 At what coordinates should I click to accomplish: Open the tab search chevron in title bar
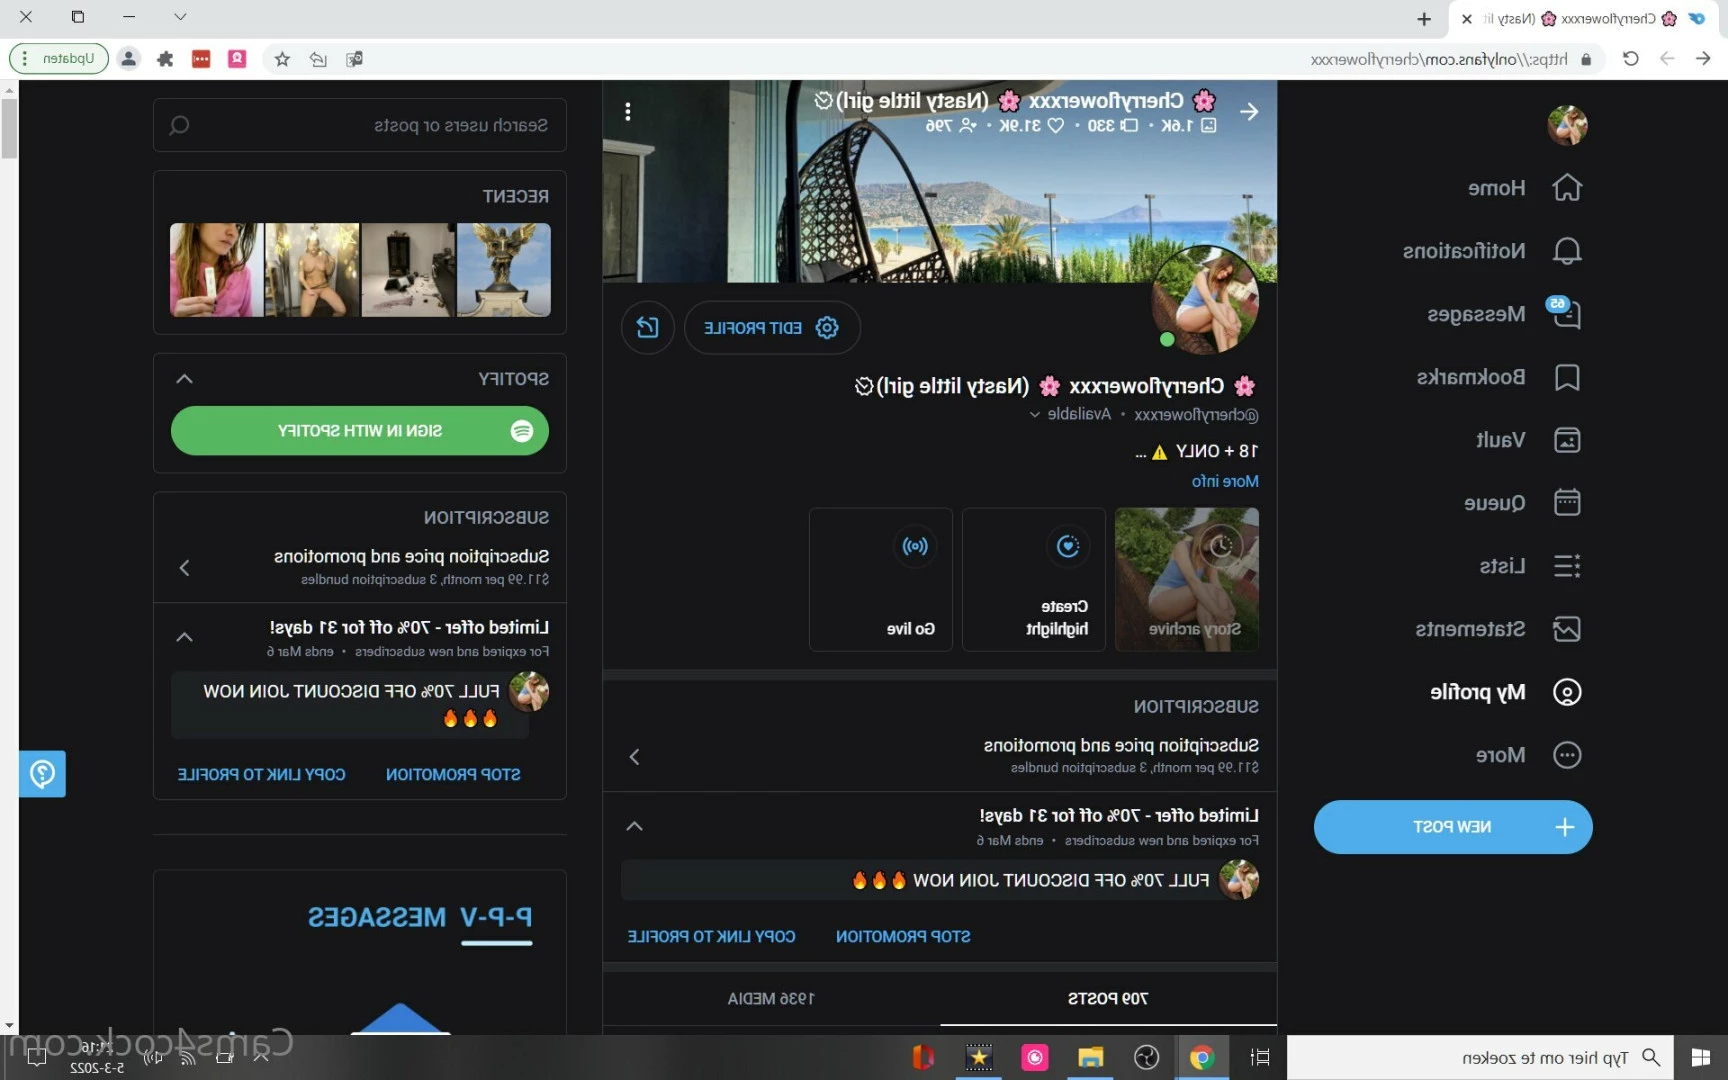[x=180, y=17]
